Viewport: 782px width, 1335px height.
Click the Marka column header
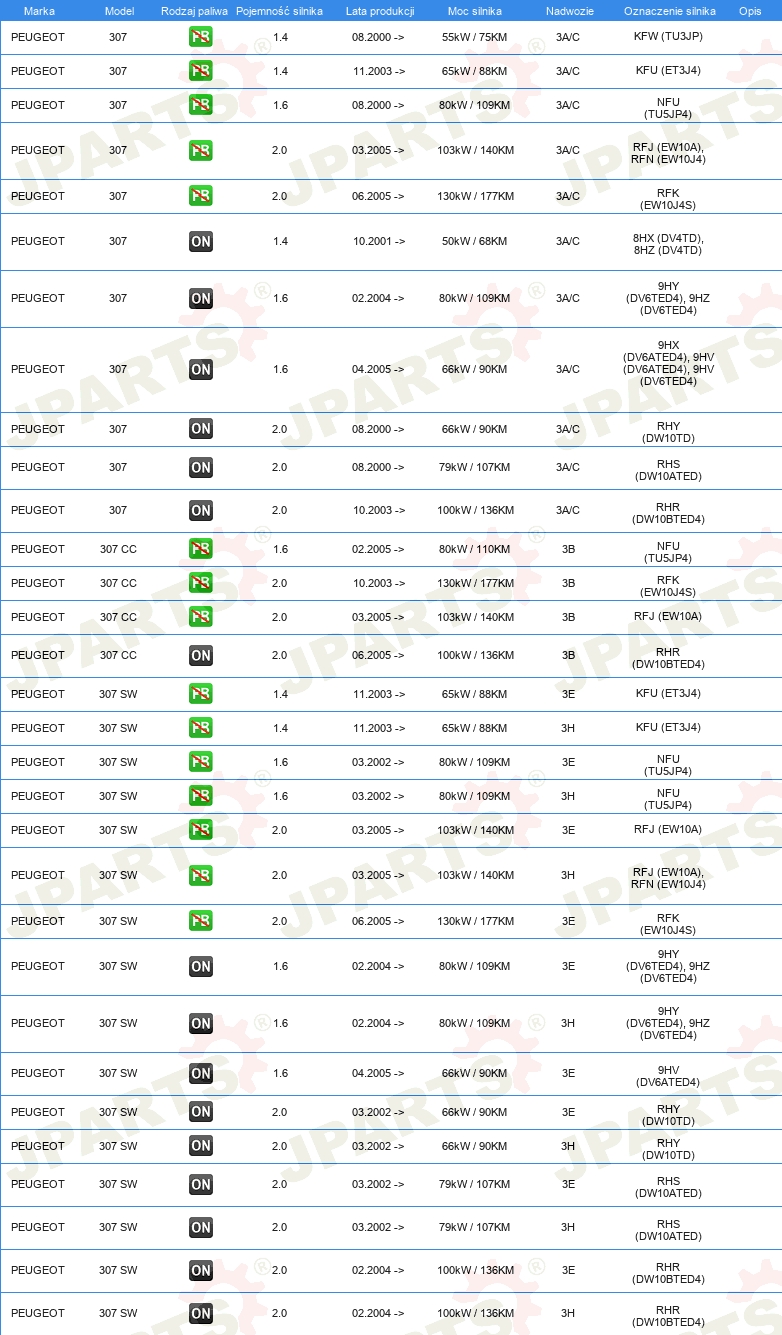pos(39,10)
